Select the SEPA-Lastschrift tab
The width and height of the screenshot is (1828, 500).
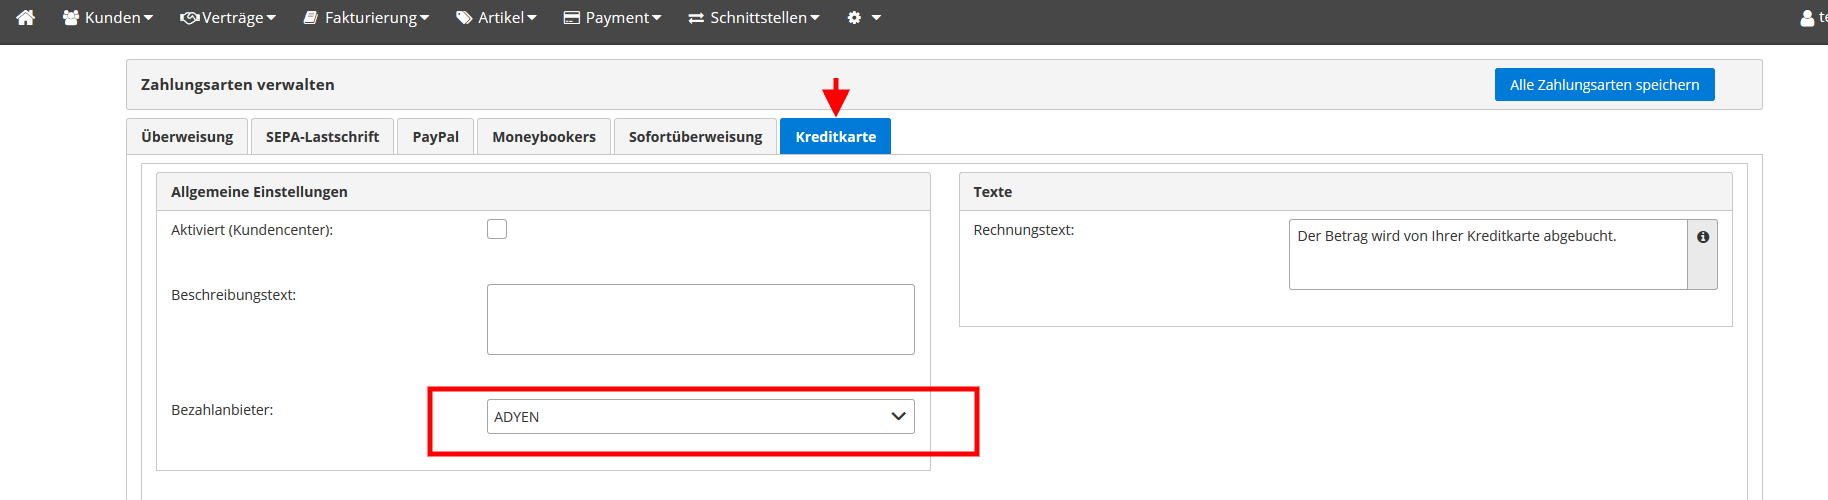coord(322,137)
